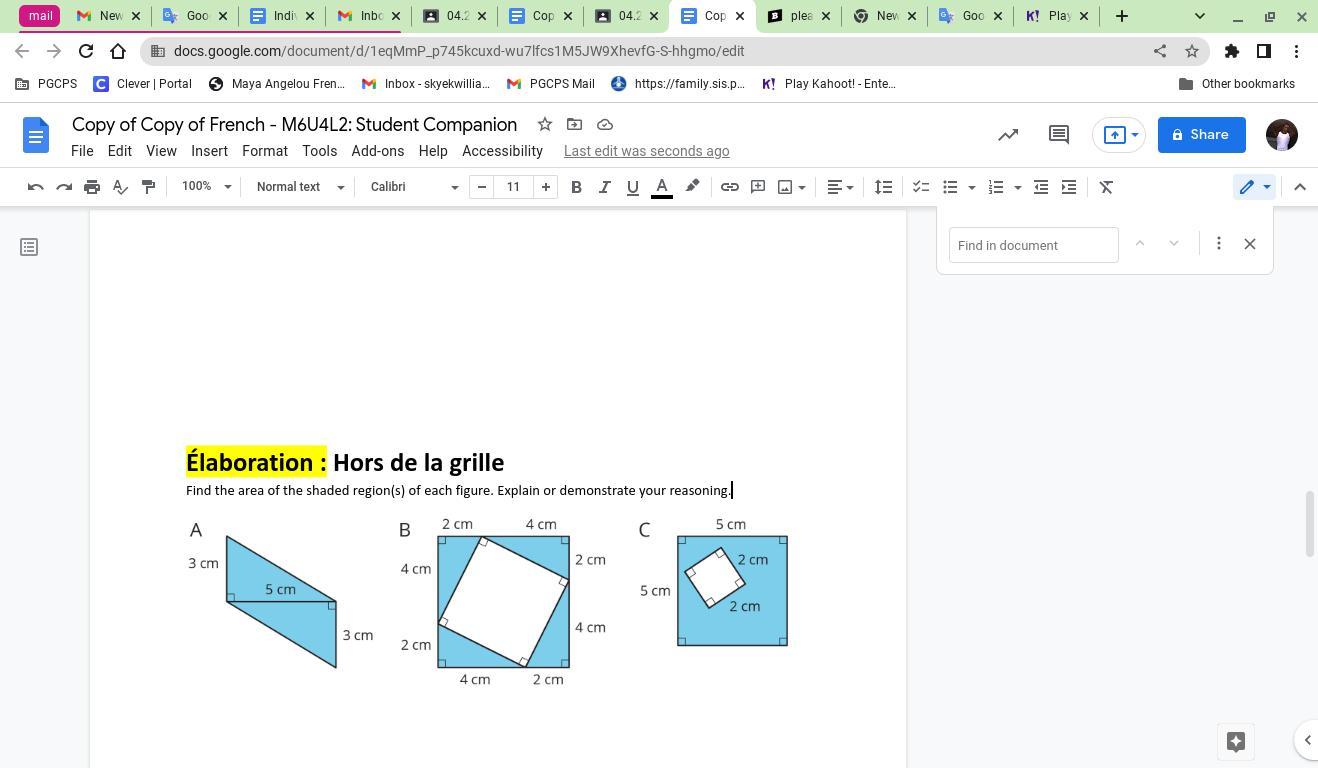Viewport: 1318px width, 768px height.
Task: Click the highlight color marker icon
Action: pyautogui.click(x=692, y=187)
